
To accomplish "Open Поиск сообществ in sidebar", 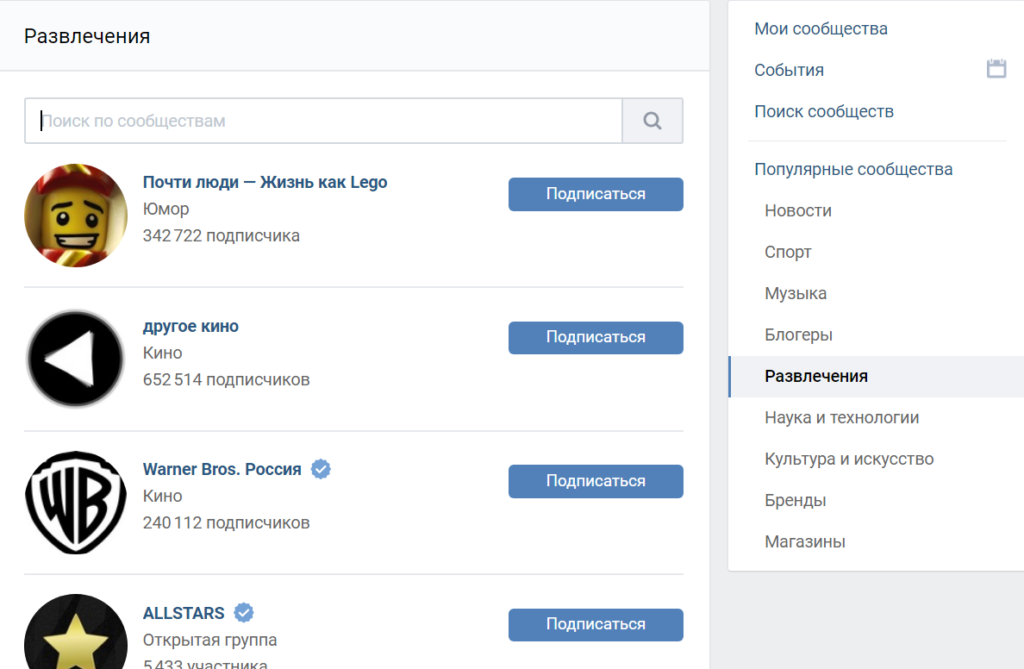I will (824, 111).
